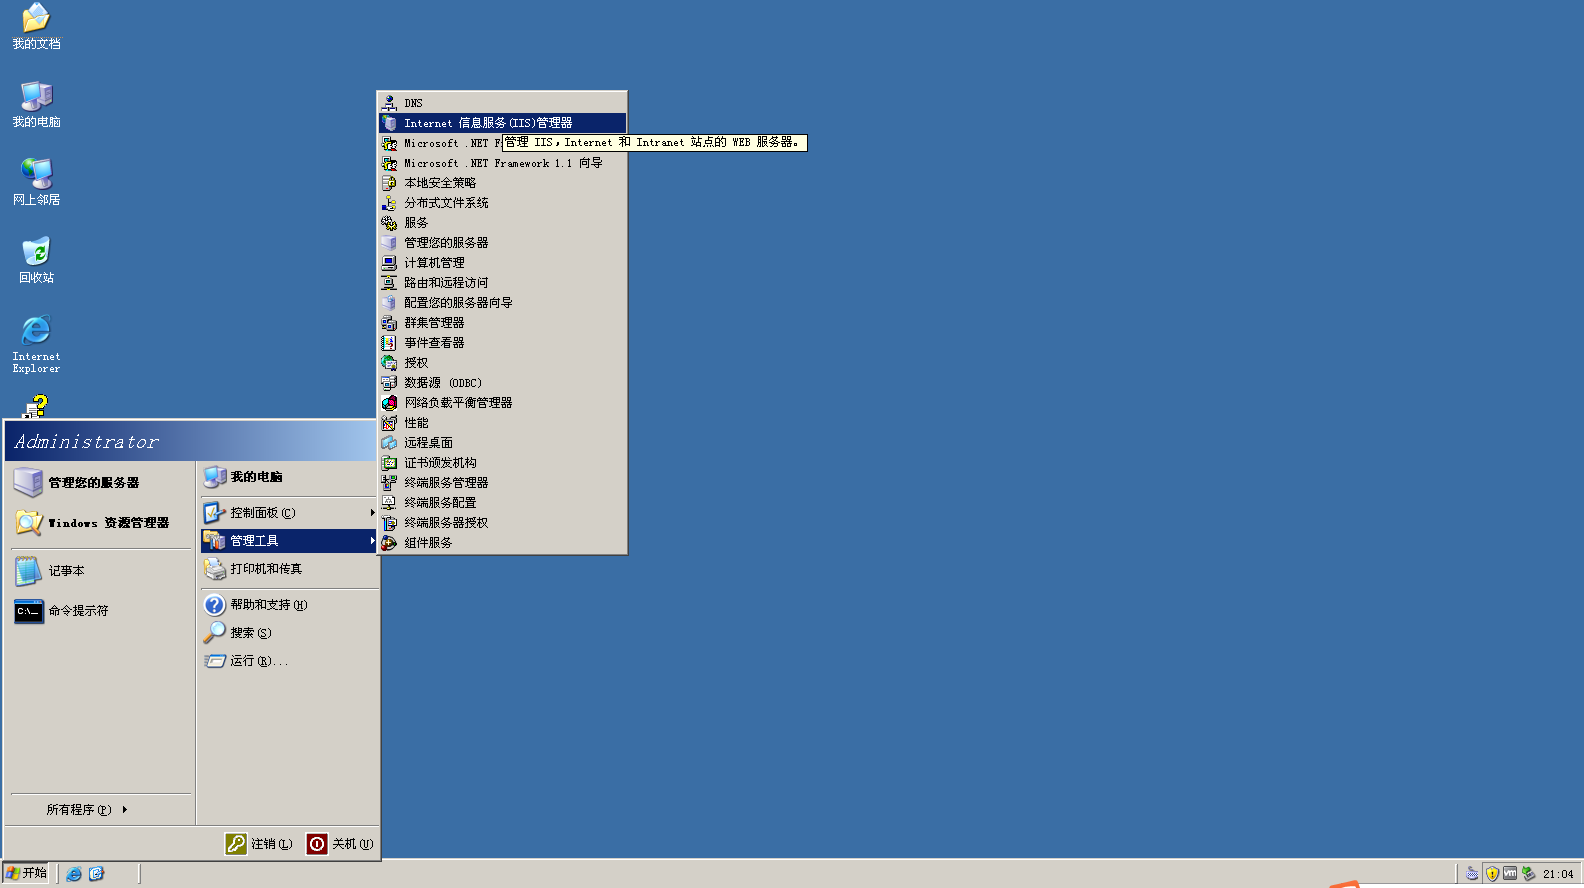Click the 证书颁发机构 icon
The width and height of the screenshot is (1584, 888).
[389, 463]
